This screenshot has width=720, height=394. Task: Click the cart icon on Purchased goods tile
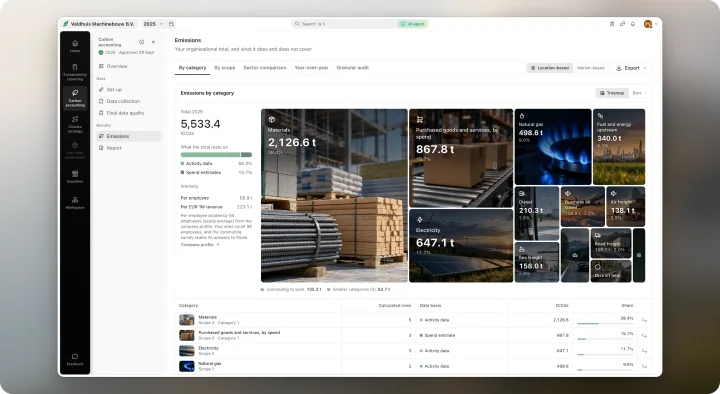click(419, 119)
